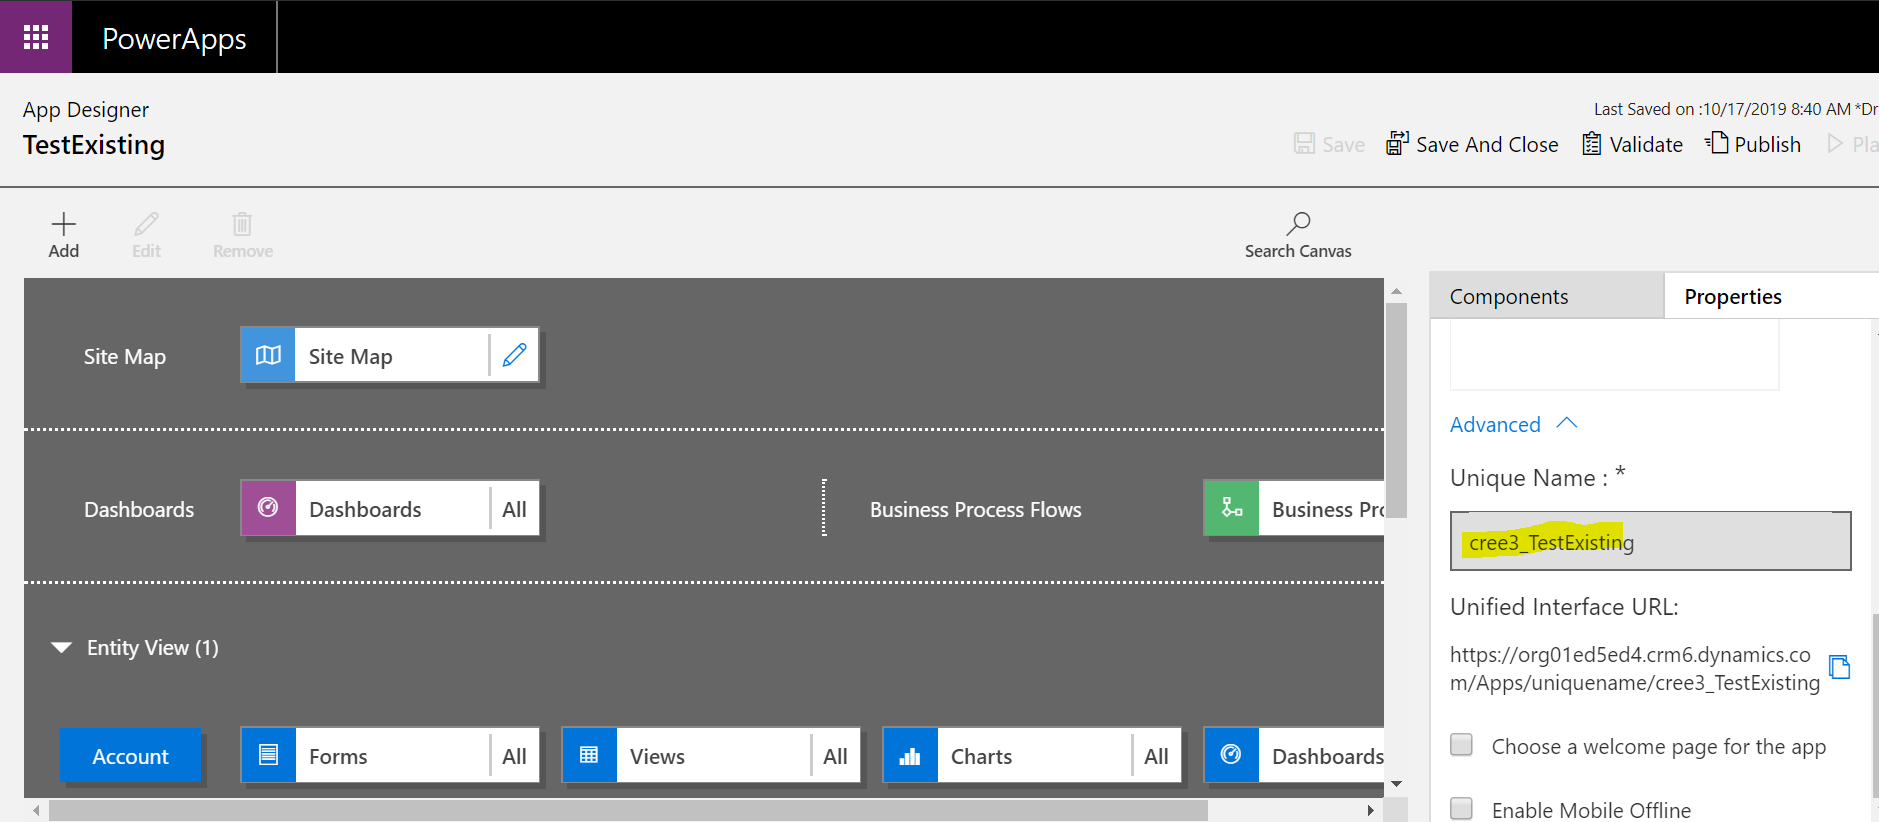Screen dimensions: 1879x822
Task: Copy the Unified Interface URL icon
Action: coord(1839,667)
